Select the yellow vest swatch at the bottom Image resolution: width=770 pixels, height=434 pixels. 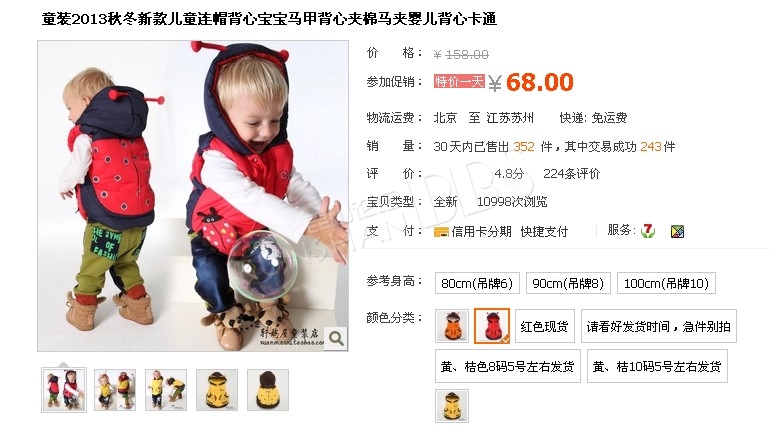click(452, 406)
